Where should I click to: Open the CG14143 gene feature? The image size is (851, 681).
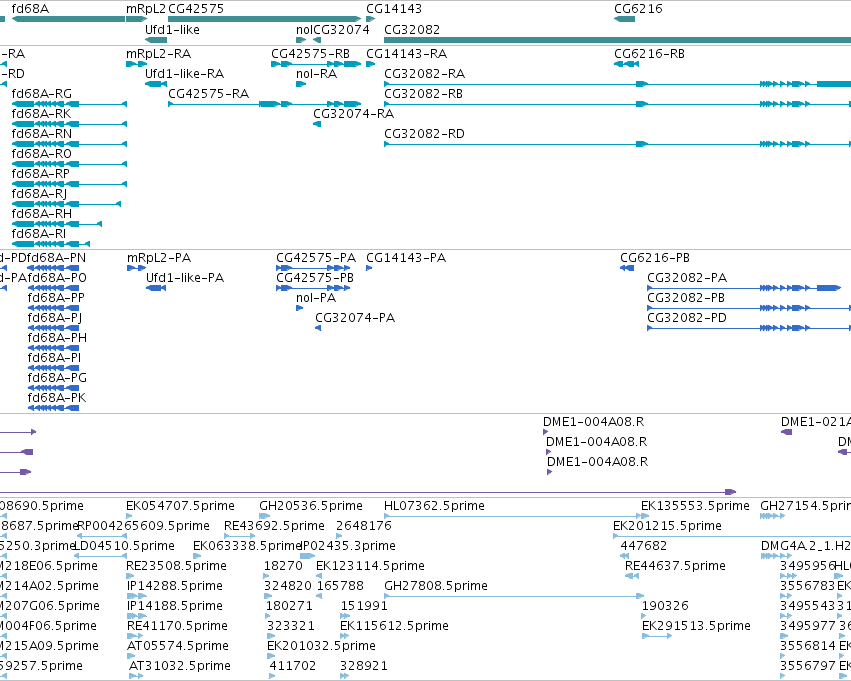[371, 19]
